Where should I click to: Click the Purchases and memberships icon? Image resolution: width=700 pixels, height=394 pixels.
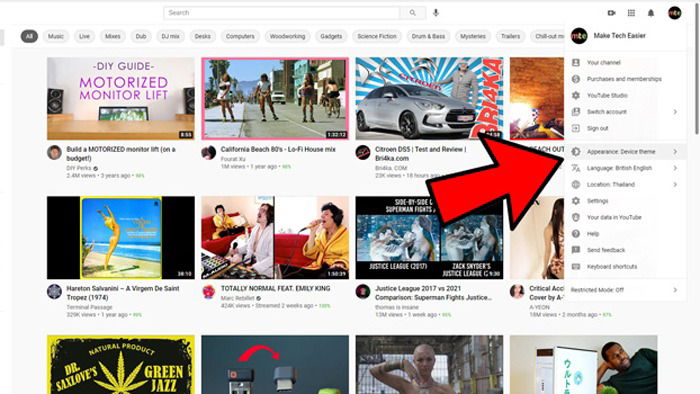click(x=576, y=79)
